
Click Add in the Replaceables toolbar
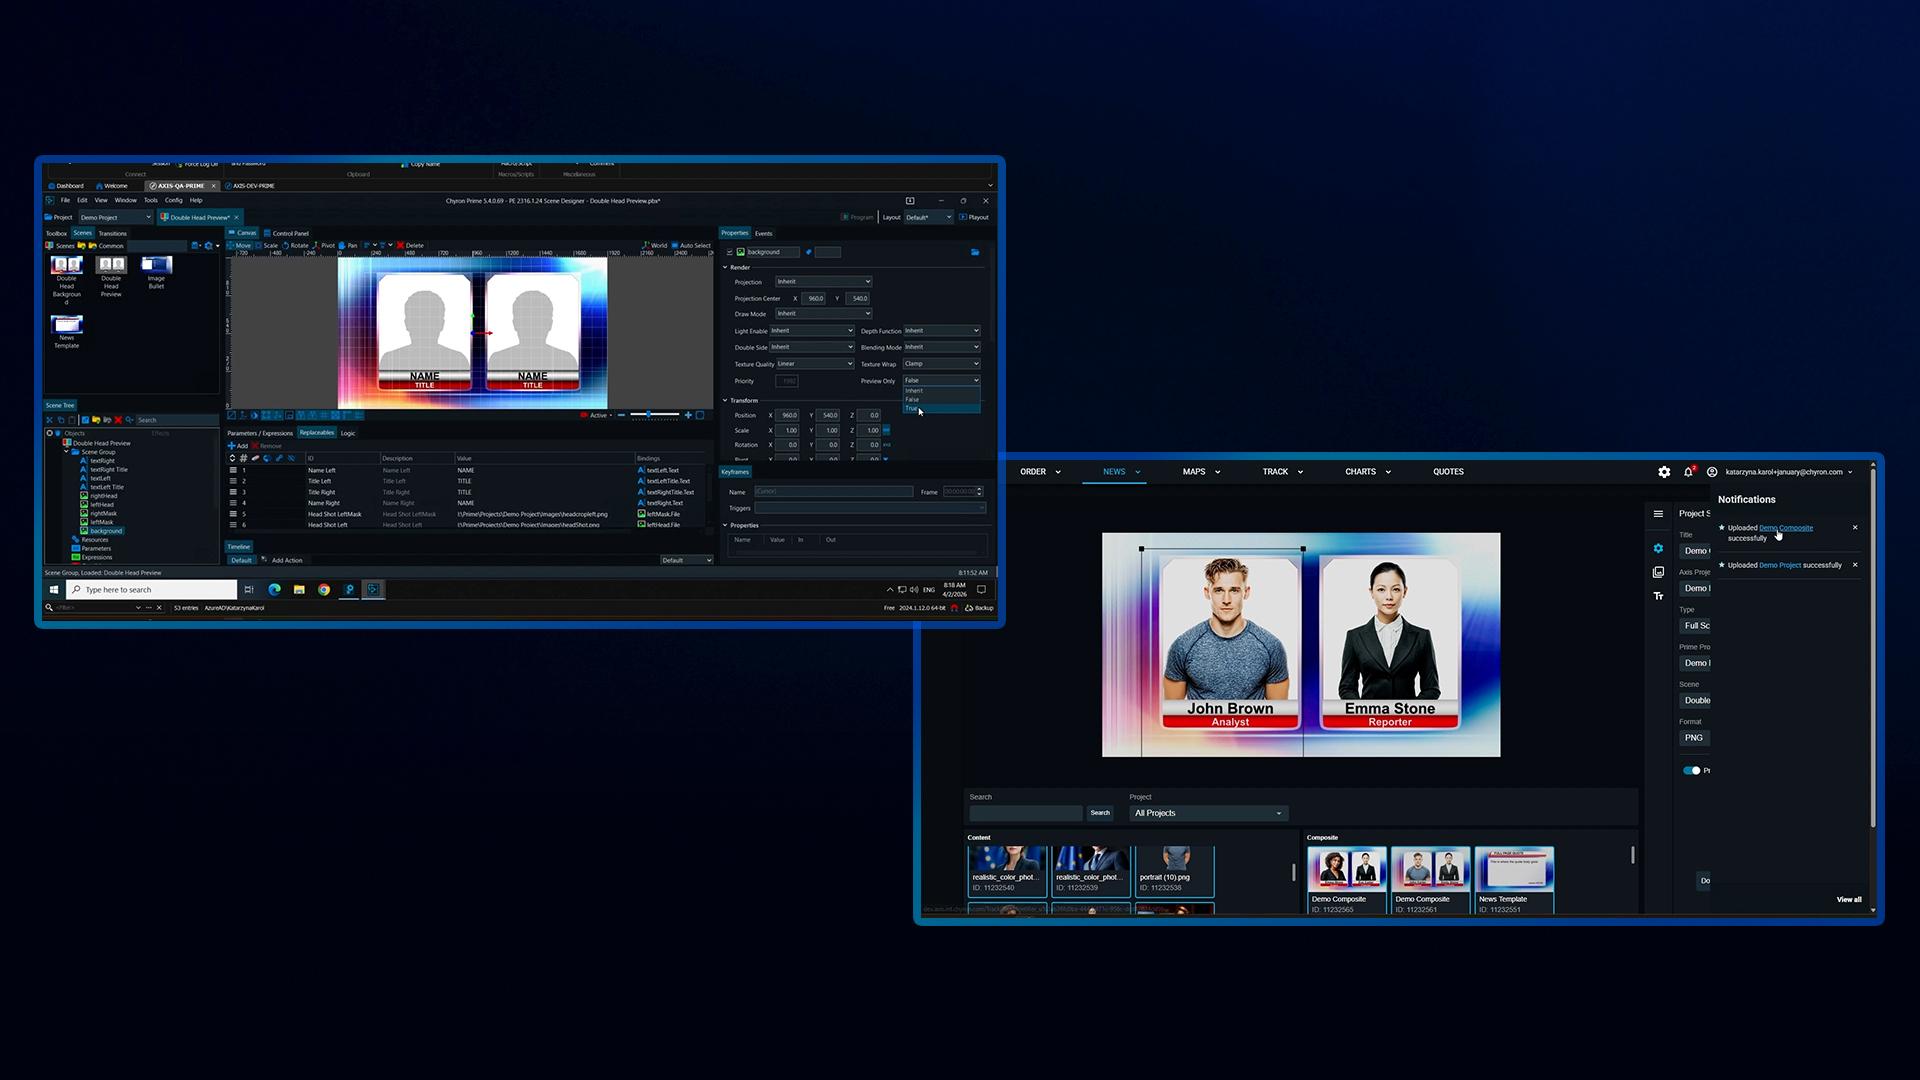(x=238, y=446)
